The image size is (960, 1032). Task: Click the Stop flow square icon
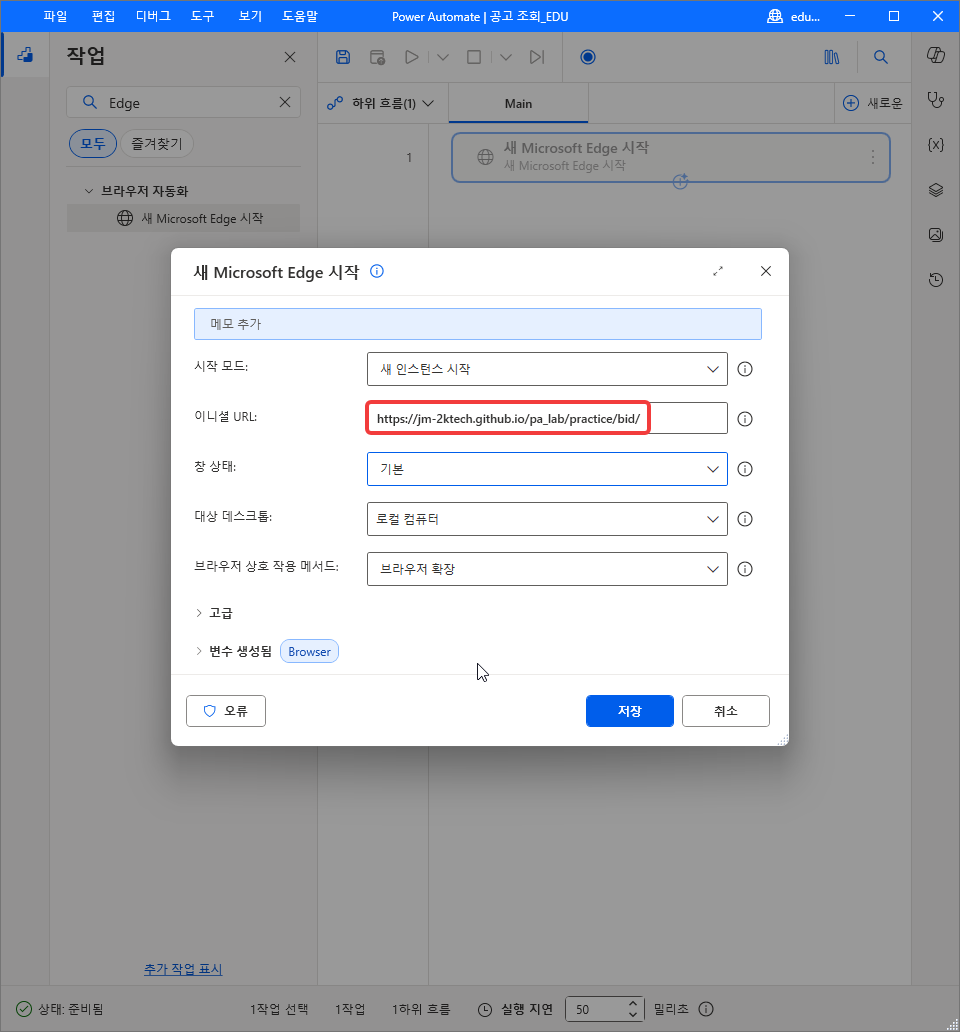pos(474,57)
